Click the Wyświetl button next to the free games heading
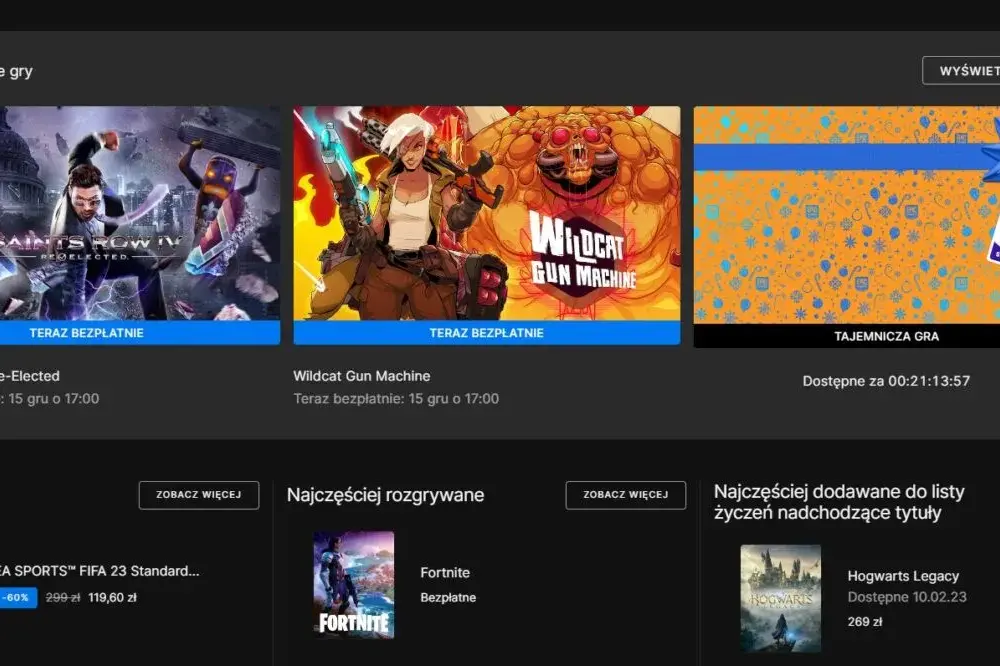This screenshot has width=1000, height=666. point(962,71)
